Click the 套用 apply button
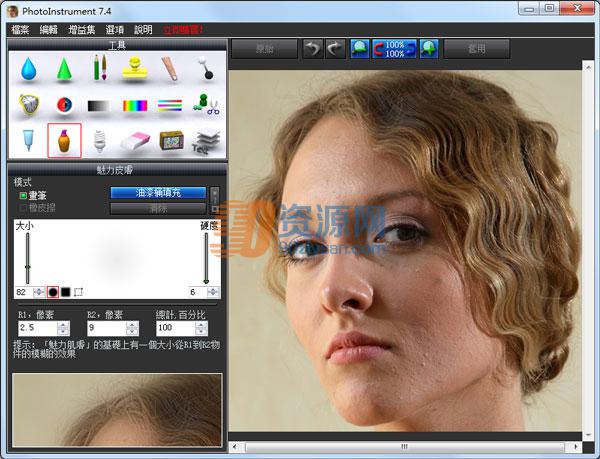The width and height of the screenshot is (600, 459). tap(476, 49)
